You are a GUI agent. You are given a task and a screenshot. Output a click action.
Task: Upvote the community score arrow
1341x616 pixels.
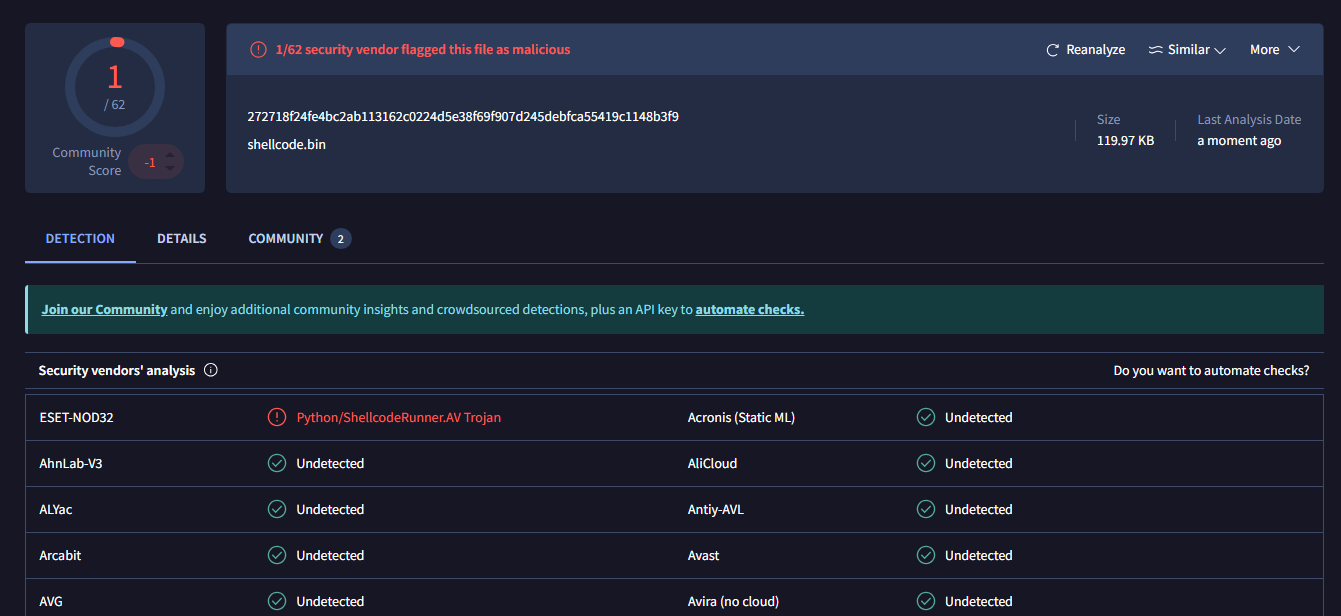[x=170, y=155]
